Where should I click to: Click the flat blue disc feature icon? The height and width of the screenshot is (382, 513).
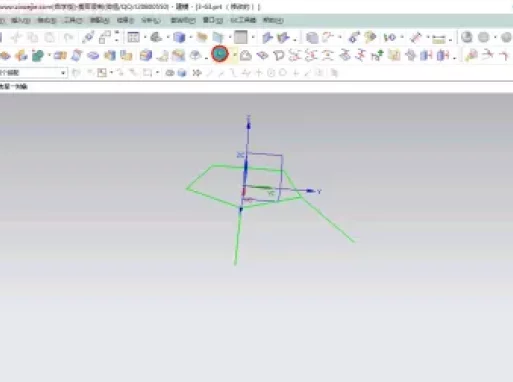pyautogui.click(x=93, y=56)
